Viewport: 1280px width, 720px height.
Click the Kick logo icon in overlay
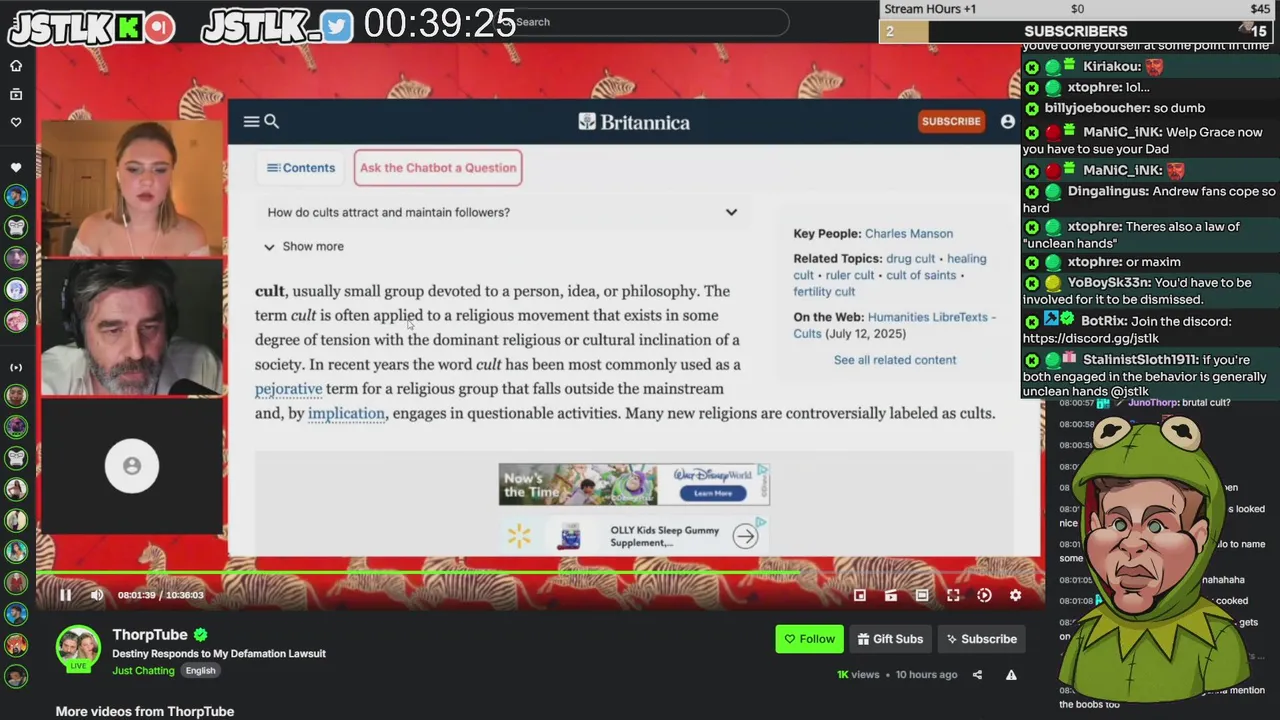coord(129,28)
